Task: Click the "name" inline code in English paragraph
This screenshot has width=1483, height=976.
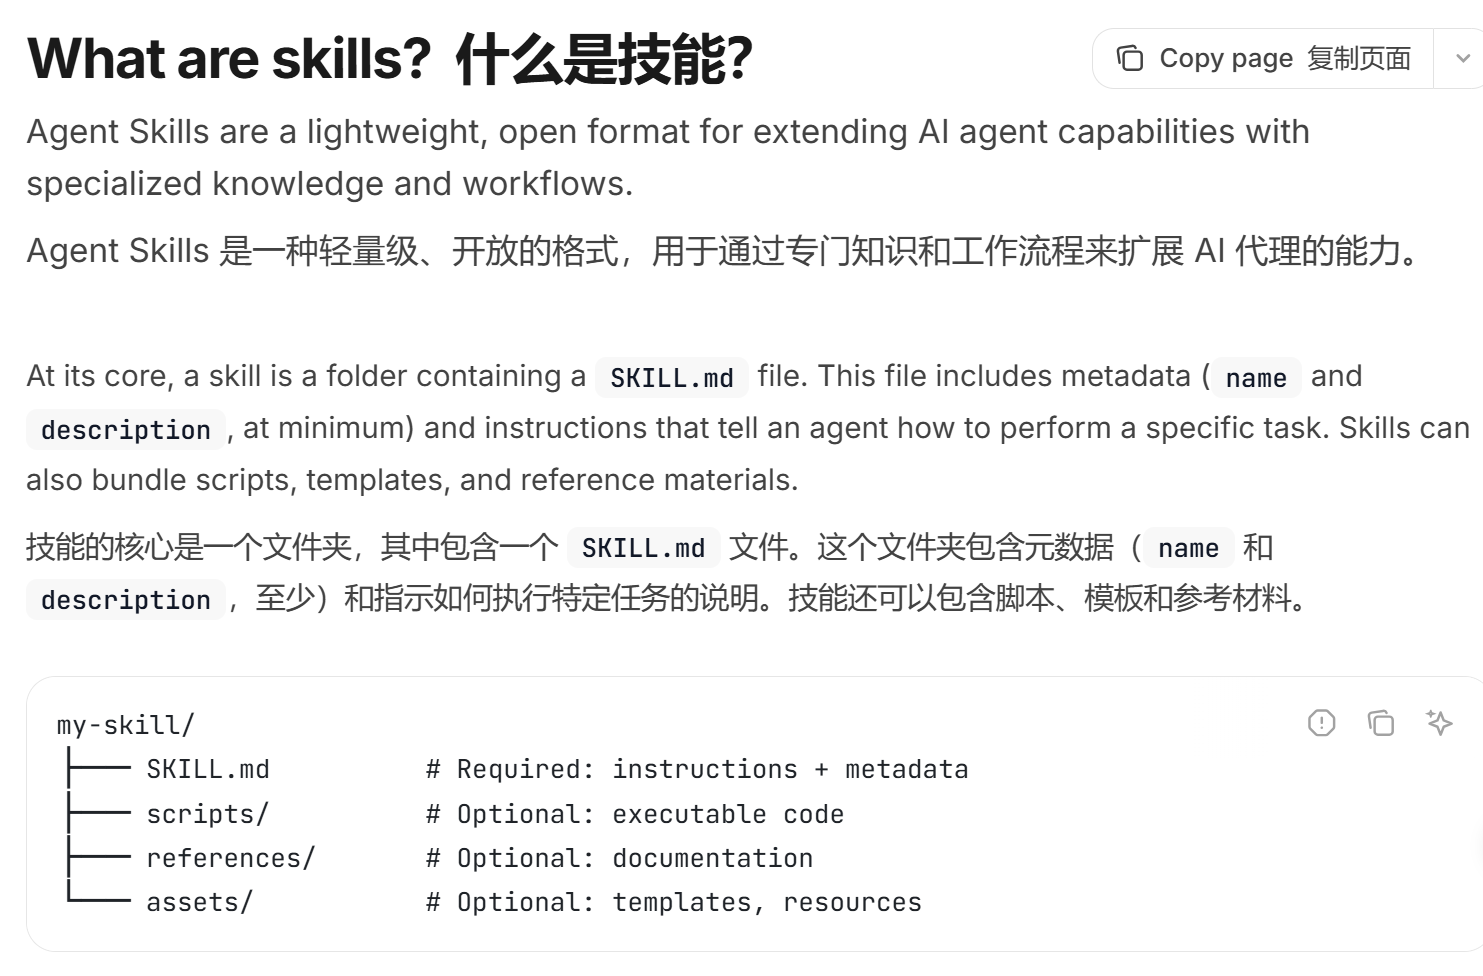Action: coord(1256,378)
